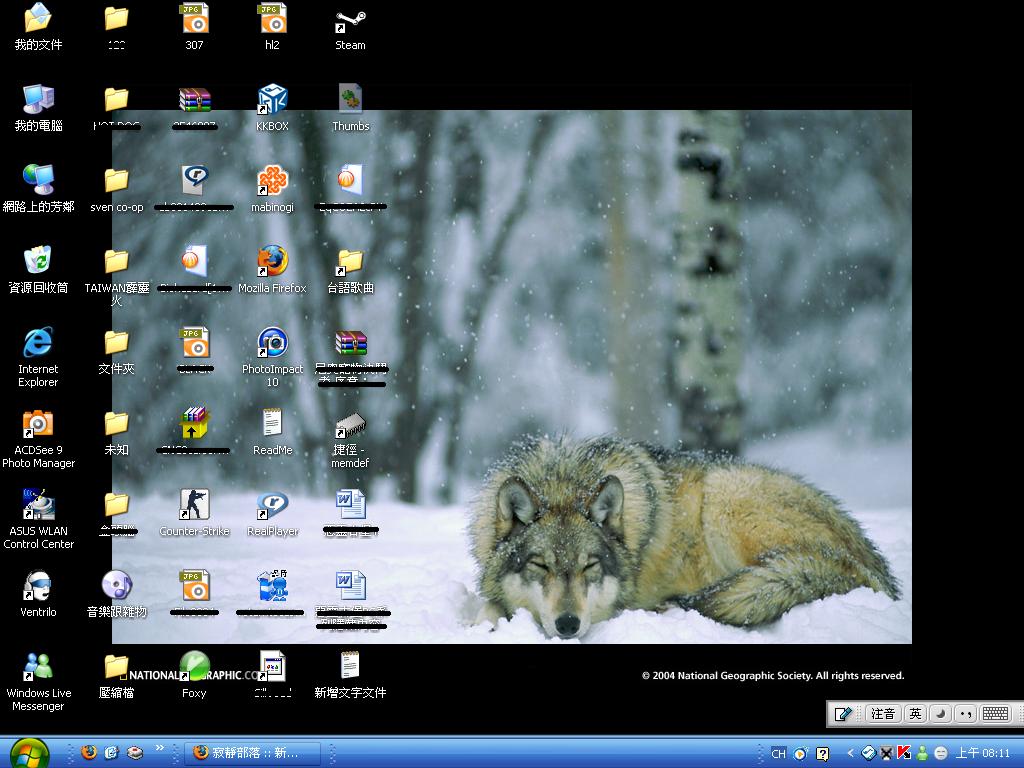Open the 未知 folder
This screenshot has height=768, width=1024.
(116, 432)
